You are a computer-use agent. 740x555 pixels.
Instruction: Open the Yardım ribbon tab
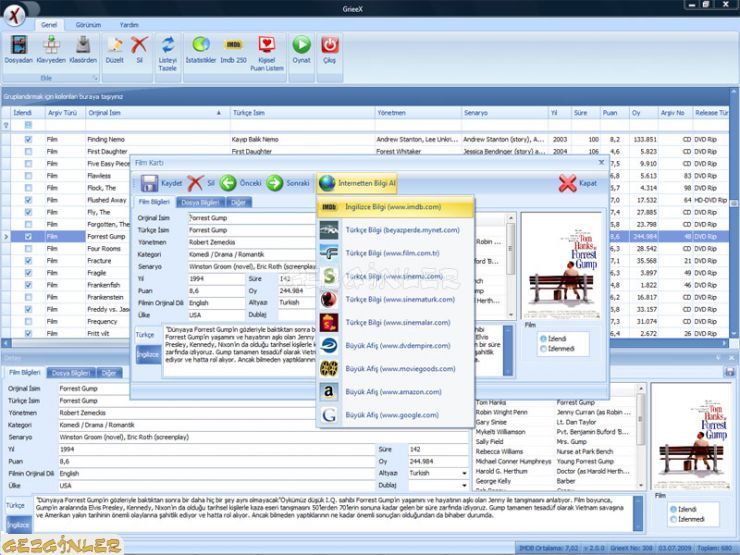[129, 25]
